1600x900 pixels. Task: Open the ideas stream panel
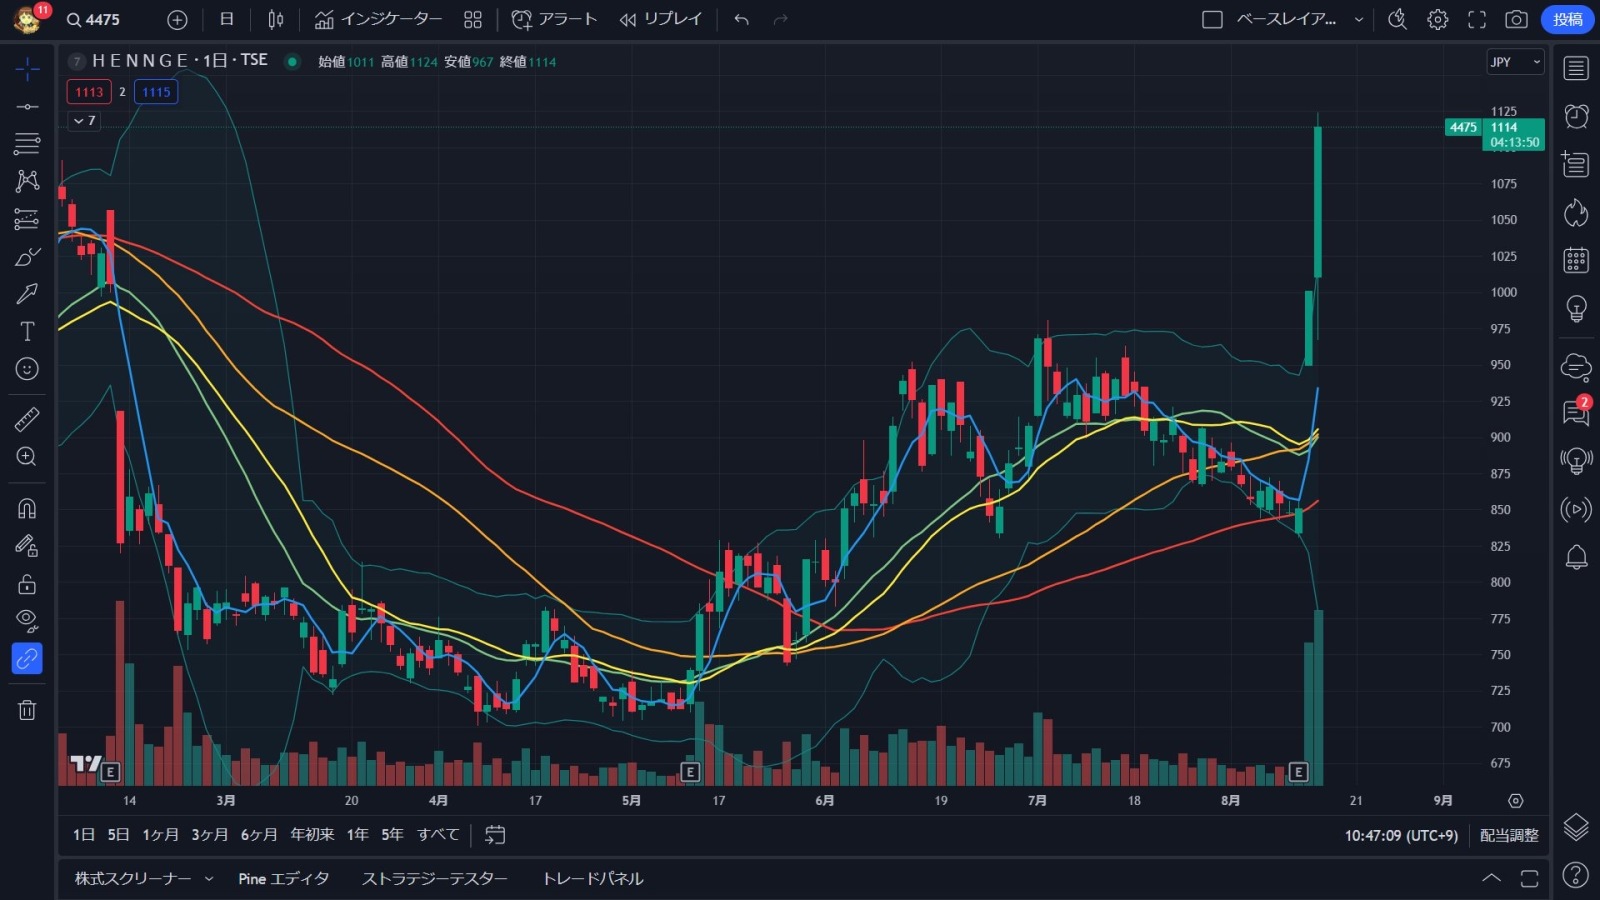click(x=1576, y=461)
